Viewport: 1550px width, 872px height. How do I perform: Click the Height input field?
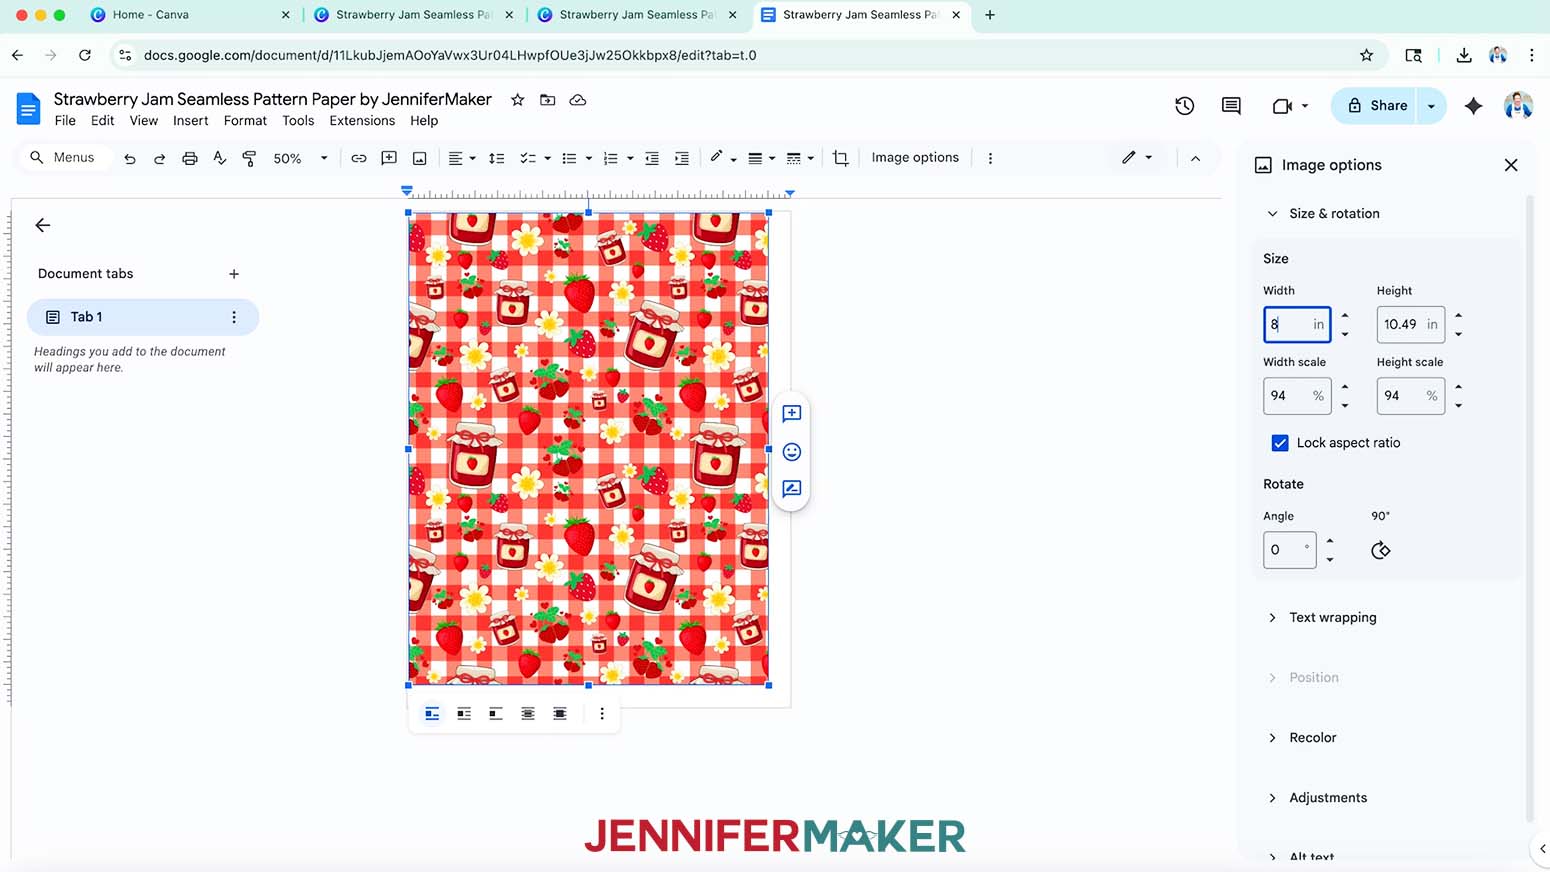coord(1411,325)
